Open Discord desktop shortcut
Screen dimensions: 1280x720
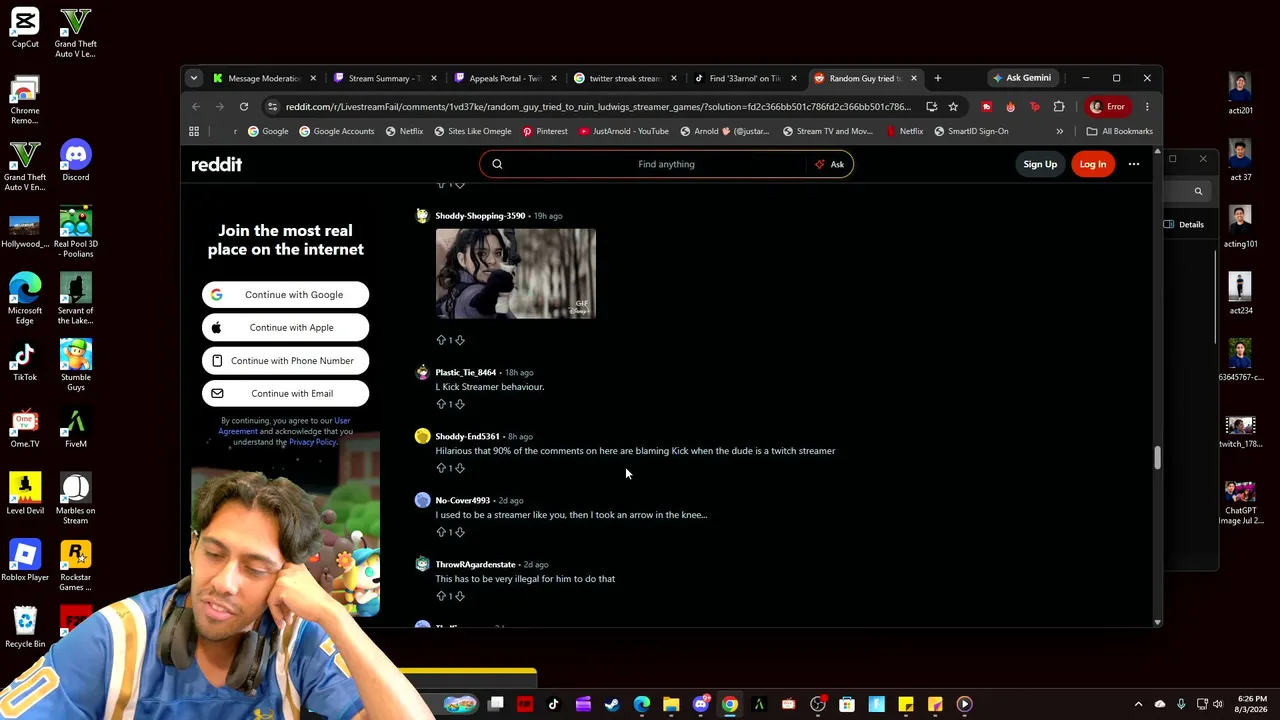coord(76,161)
